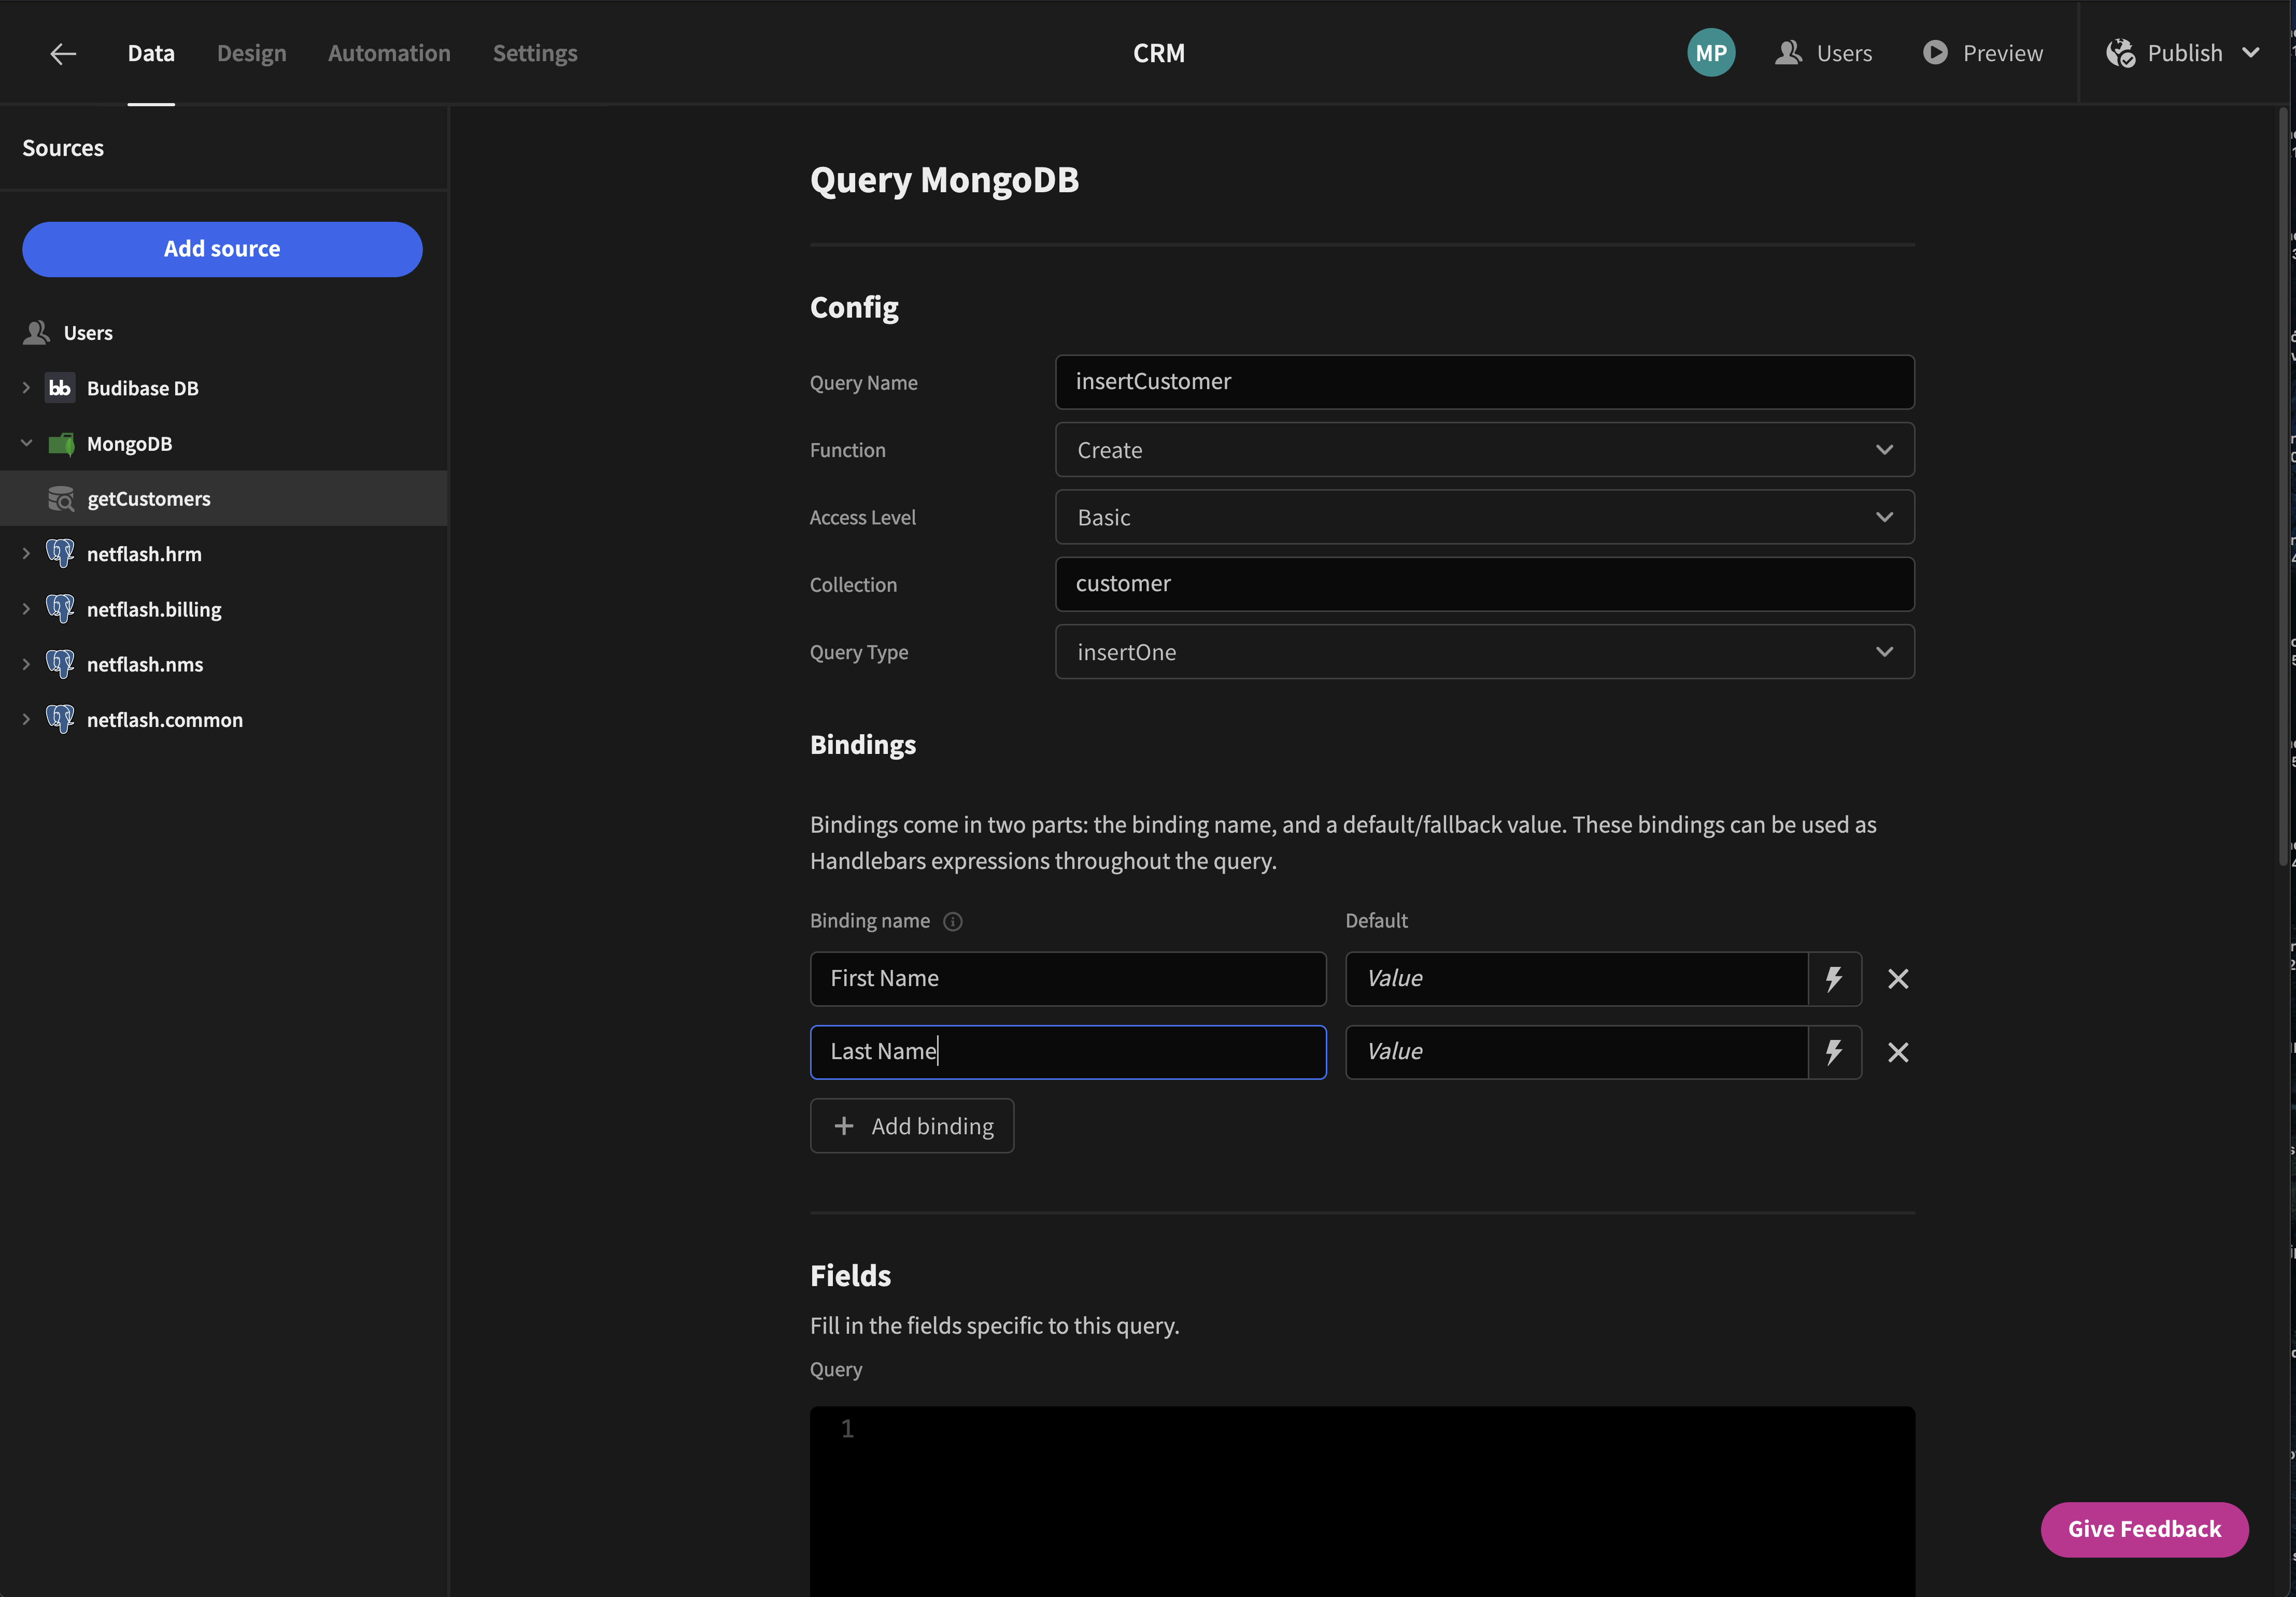This screenshot has width=2296, height=1597.
Task: Click the Budibase DB icon in sidebar
Action: (59, 388)
